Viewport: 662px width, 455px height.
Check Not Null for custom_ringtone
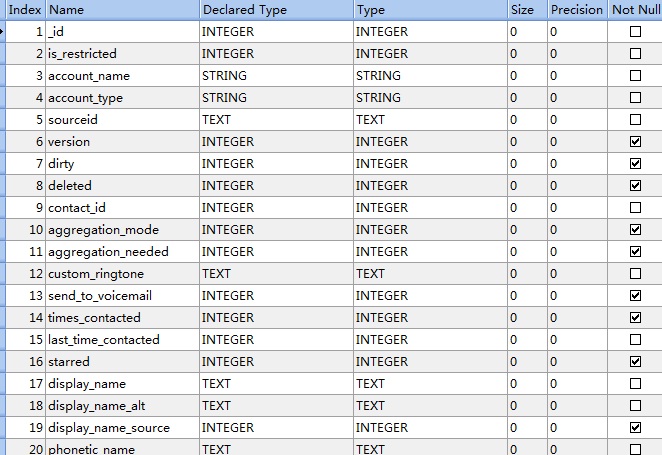click(x=635, y=274)
